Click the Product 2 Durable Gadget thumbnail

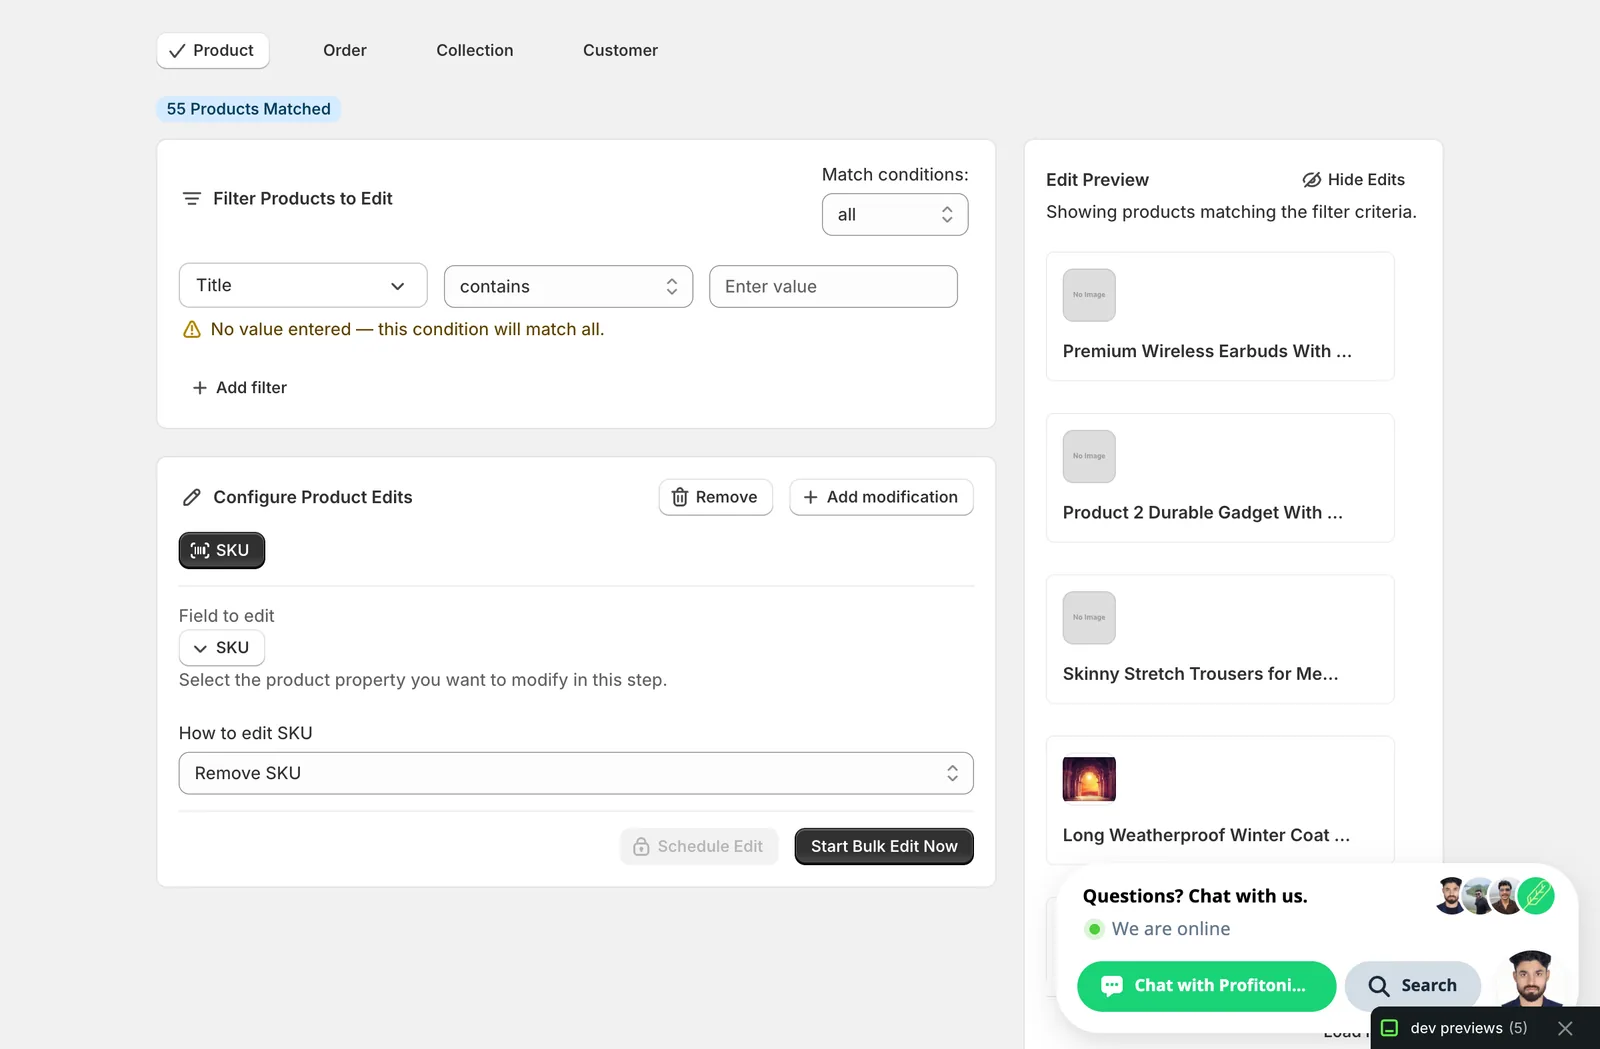click(x=1089, y=457)
